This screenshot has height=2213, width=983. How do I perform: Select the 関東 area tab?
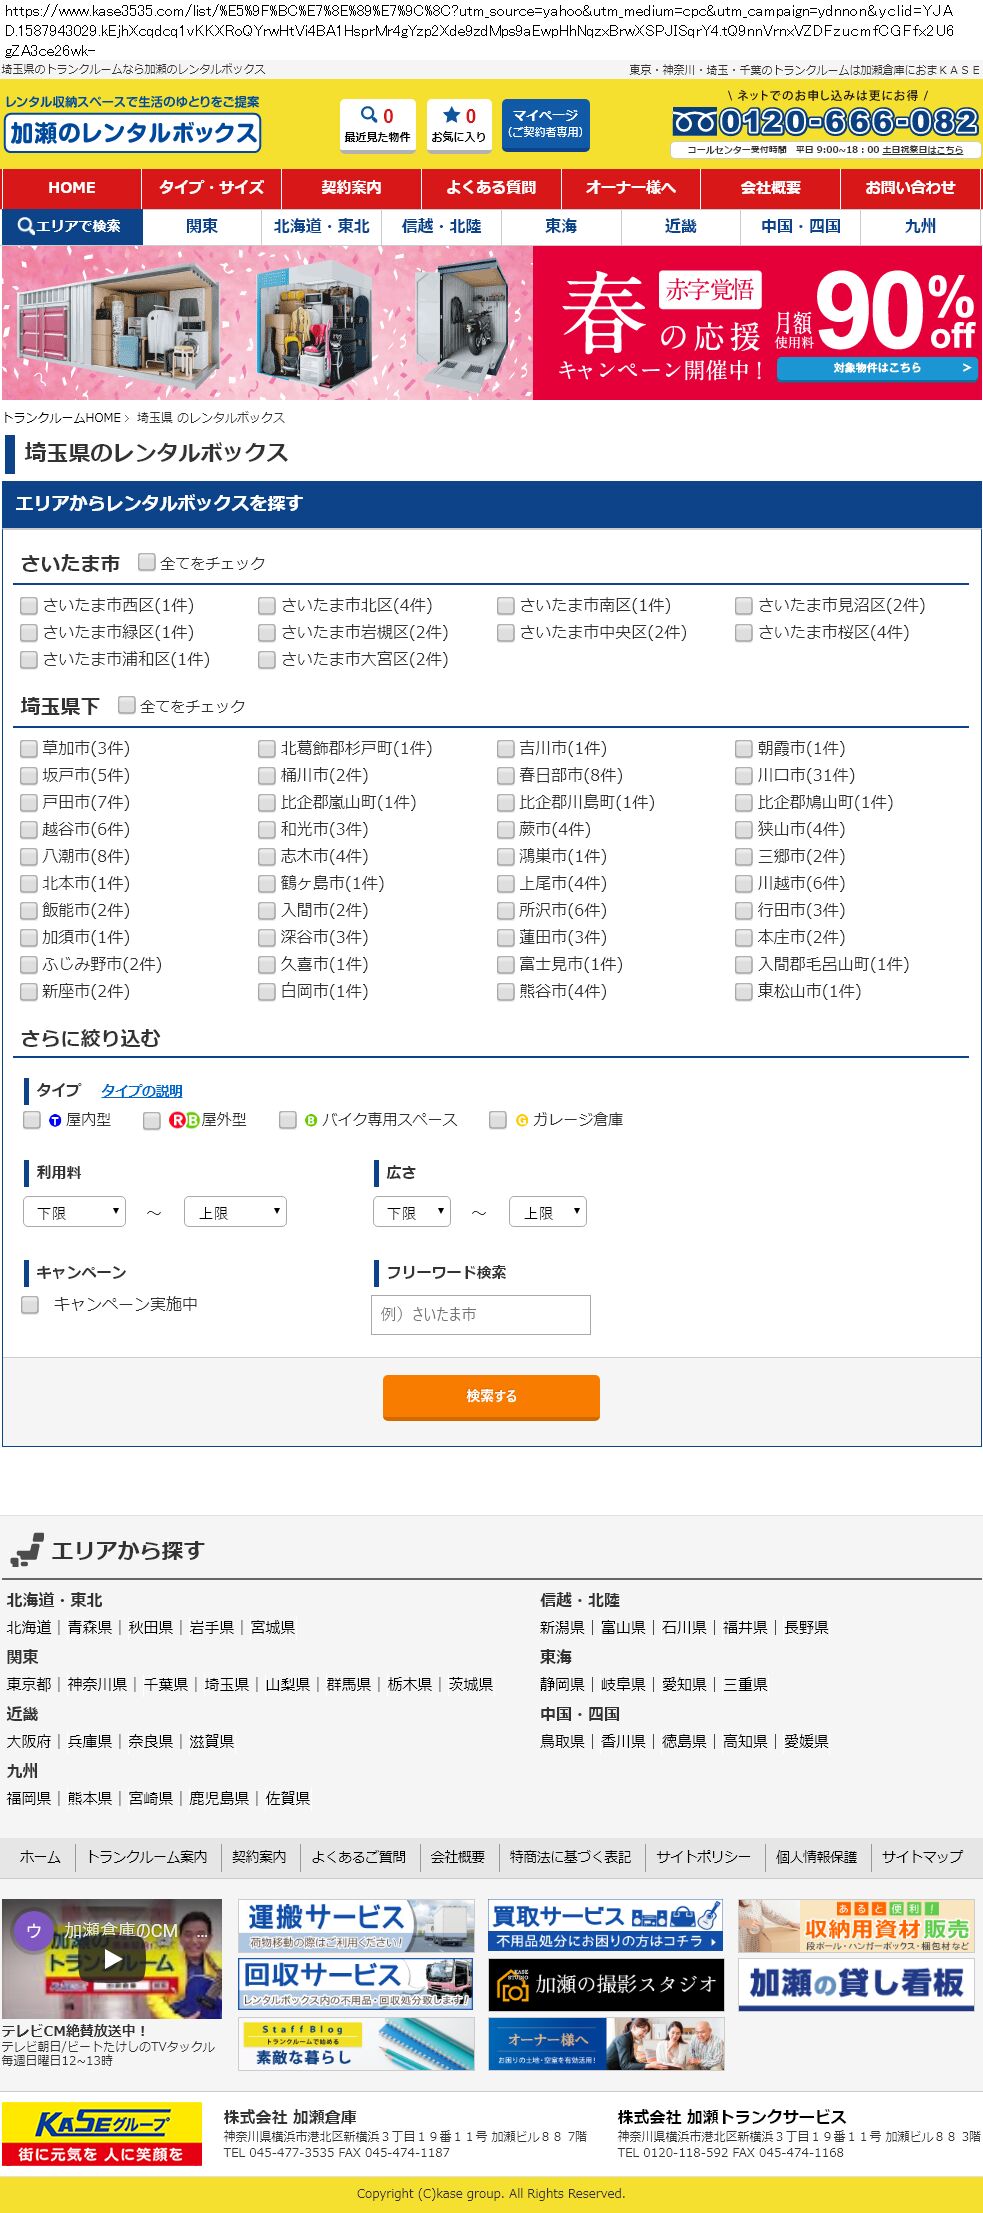click(202, 227)
